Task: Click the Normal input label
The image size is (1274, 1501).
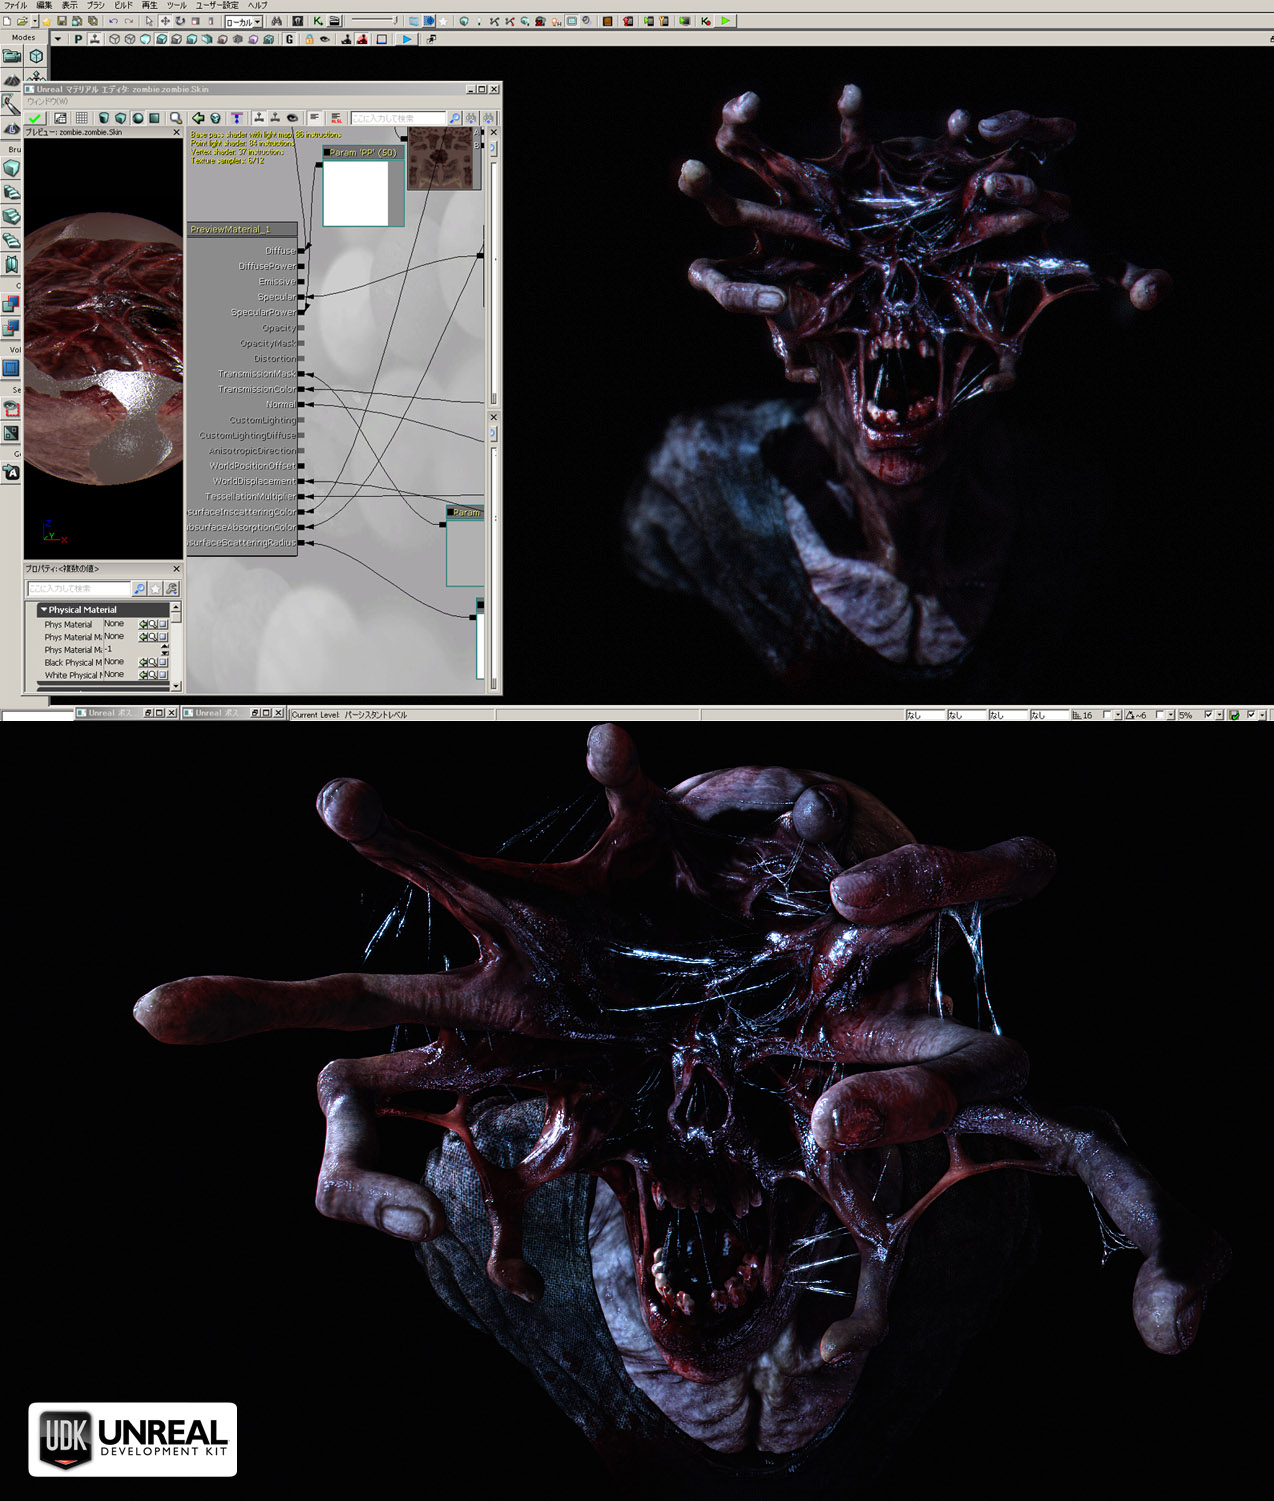Action: click(x=280, y=404)
